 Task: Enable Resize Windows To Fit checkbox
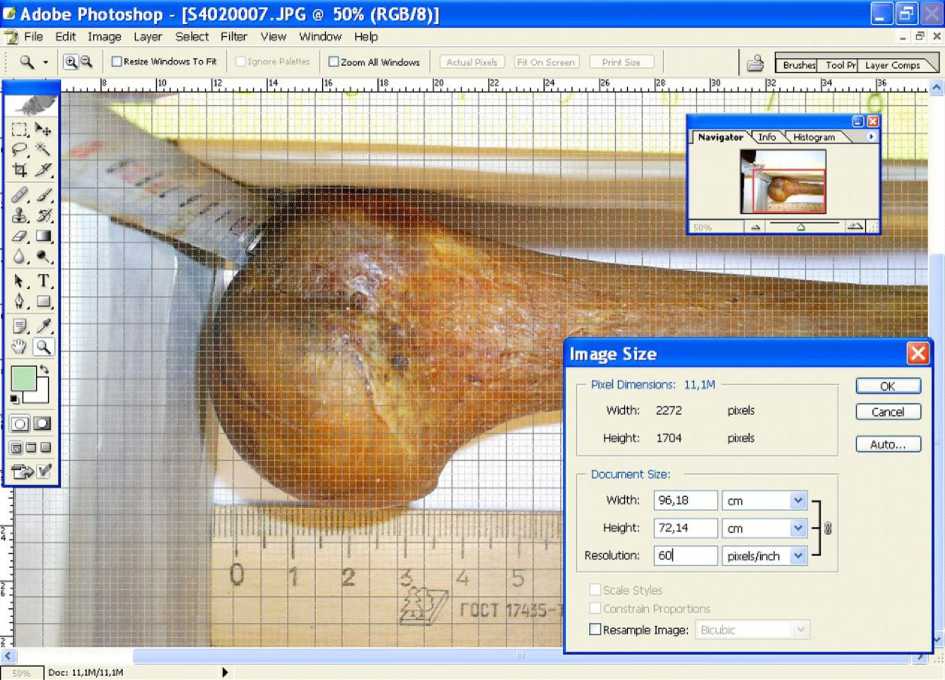point(117,61)
